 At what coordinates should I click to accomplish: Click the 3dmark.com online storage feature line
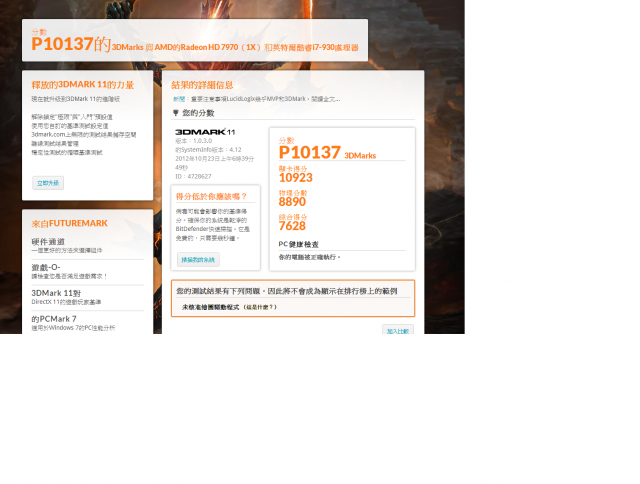tap(84, 134)
